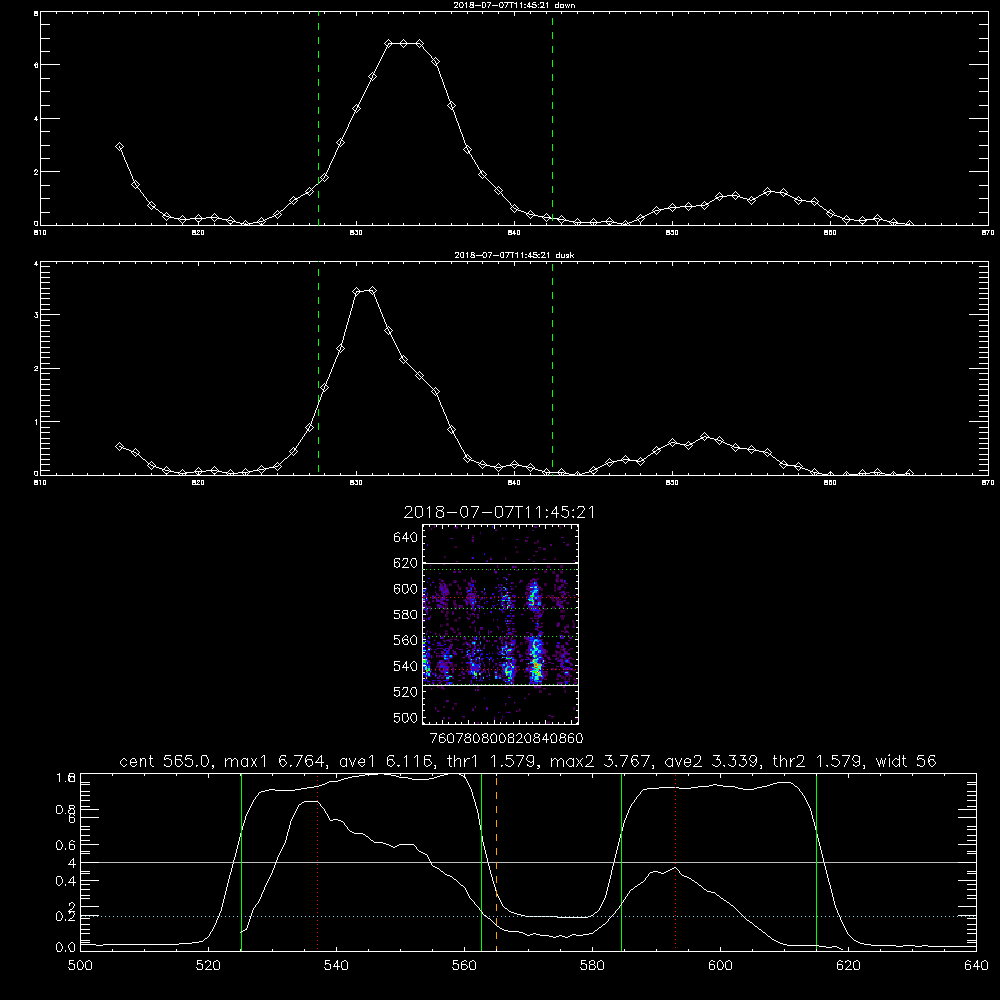Click the first diamond marker of the dusk curve
Image resolution: width=1000 pixels, height=1000 pixels.
click(x=119, y=446)
